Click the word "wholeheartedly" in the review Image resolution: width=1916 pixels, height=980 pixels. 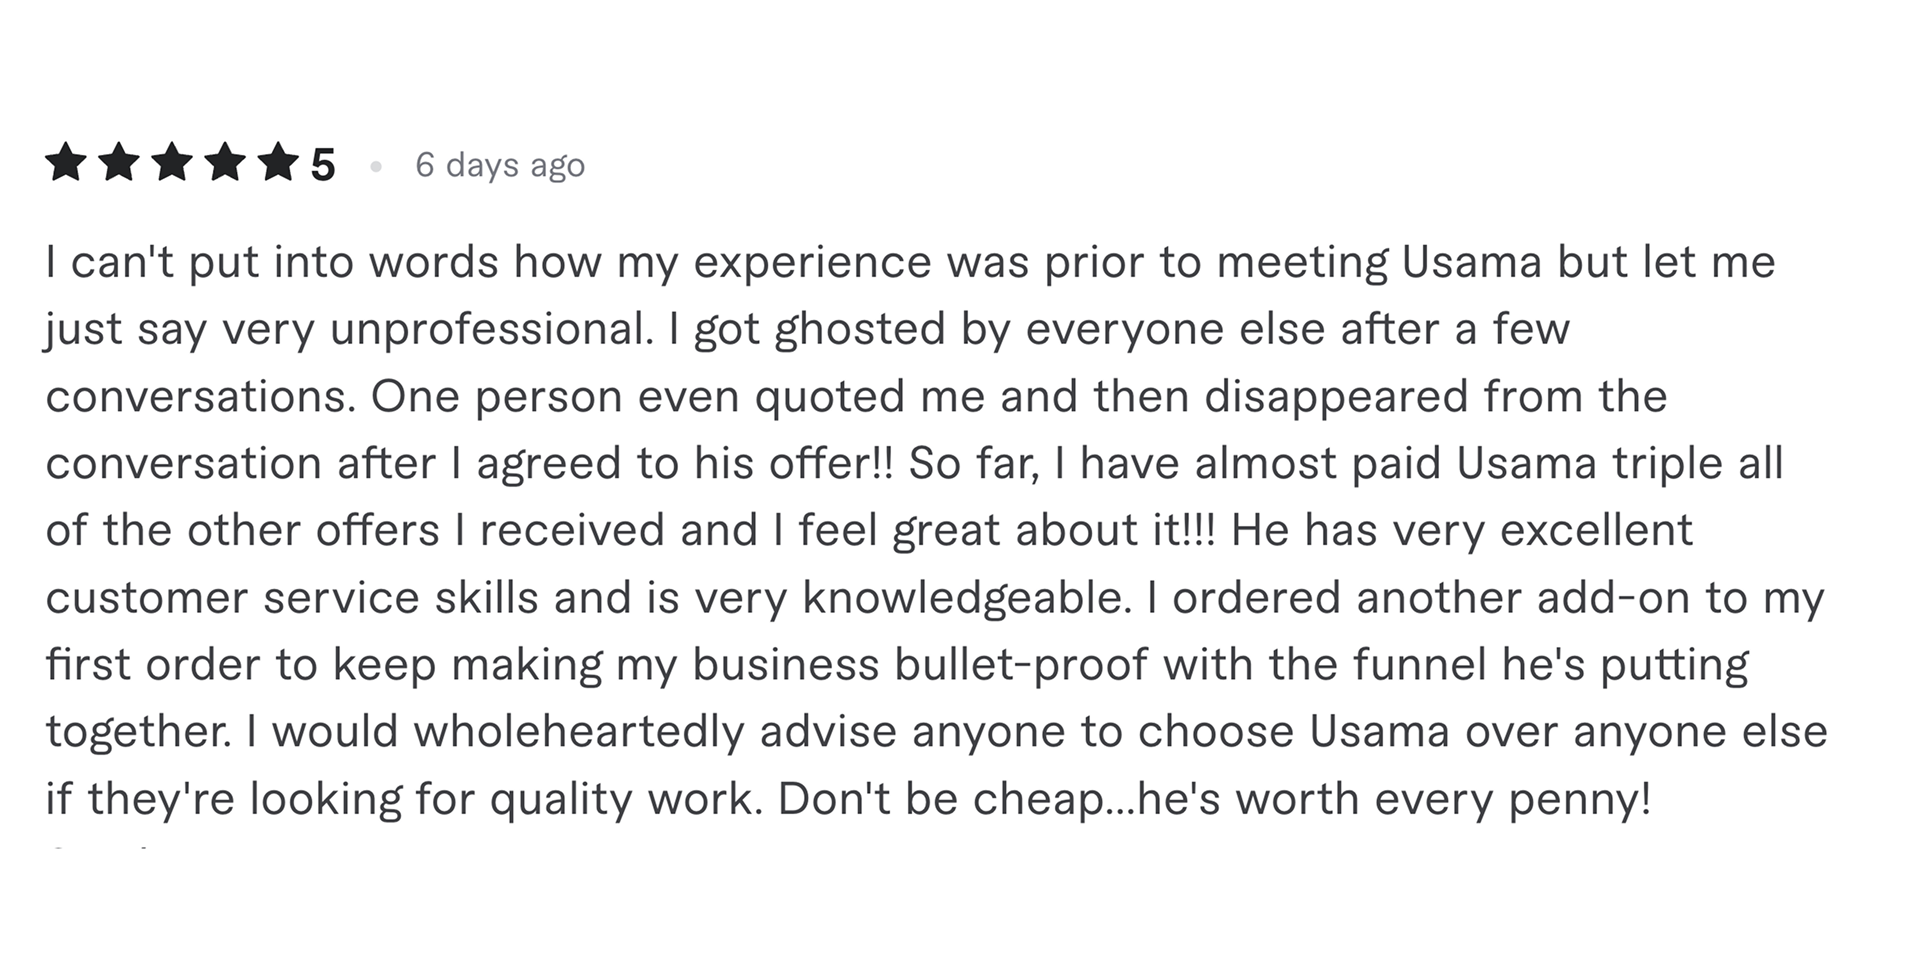579,732
